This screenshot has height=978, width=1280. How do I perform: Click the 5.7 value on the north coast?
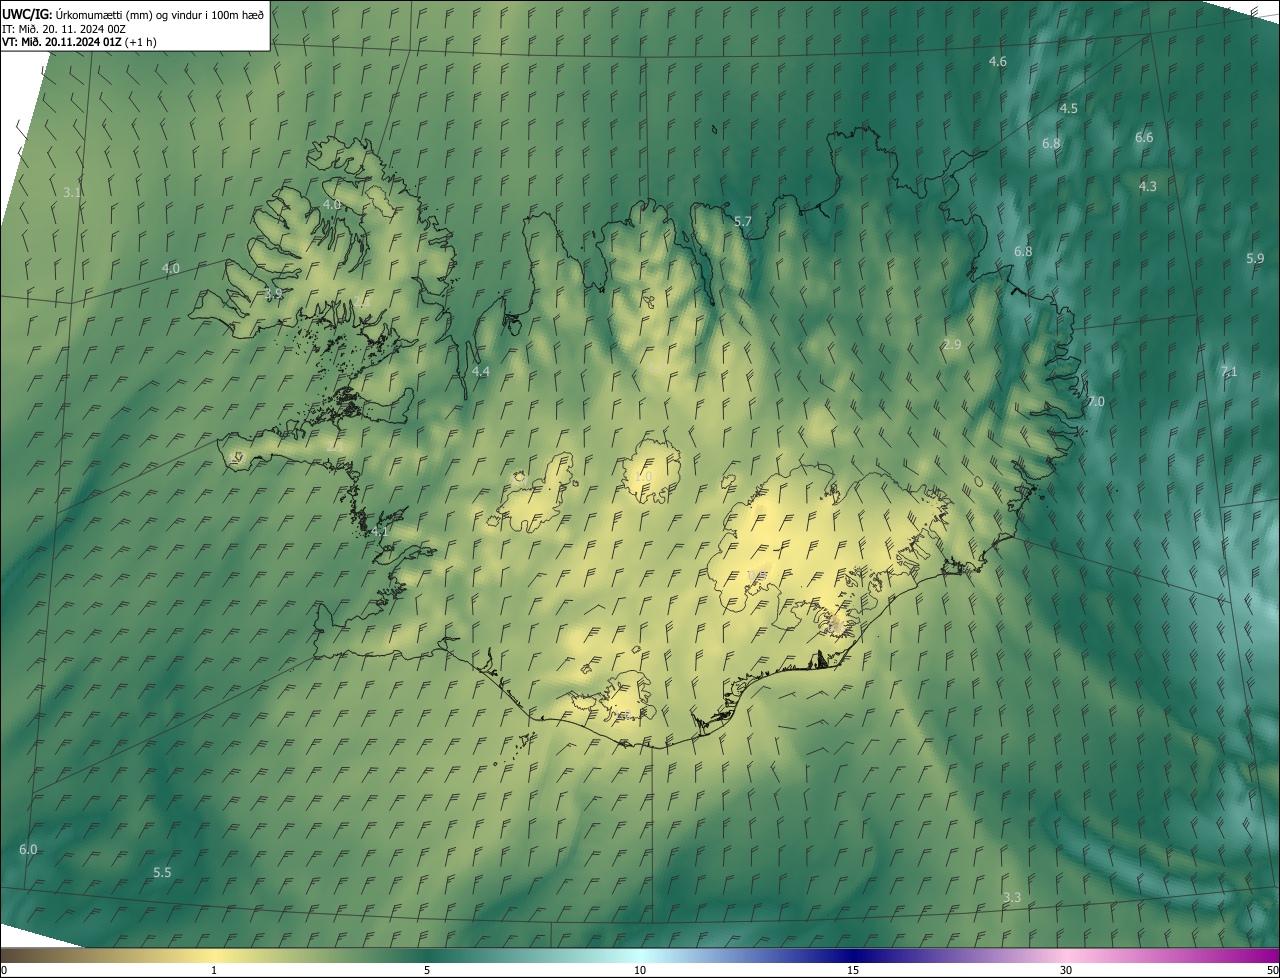click(x=742, y=222)
